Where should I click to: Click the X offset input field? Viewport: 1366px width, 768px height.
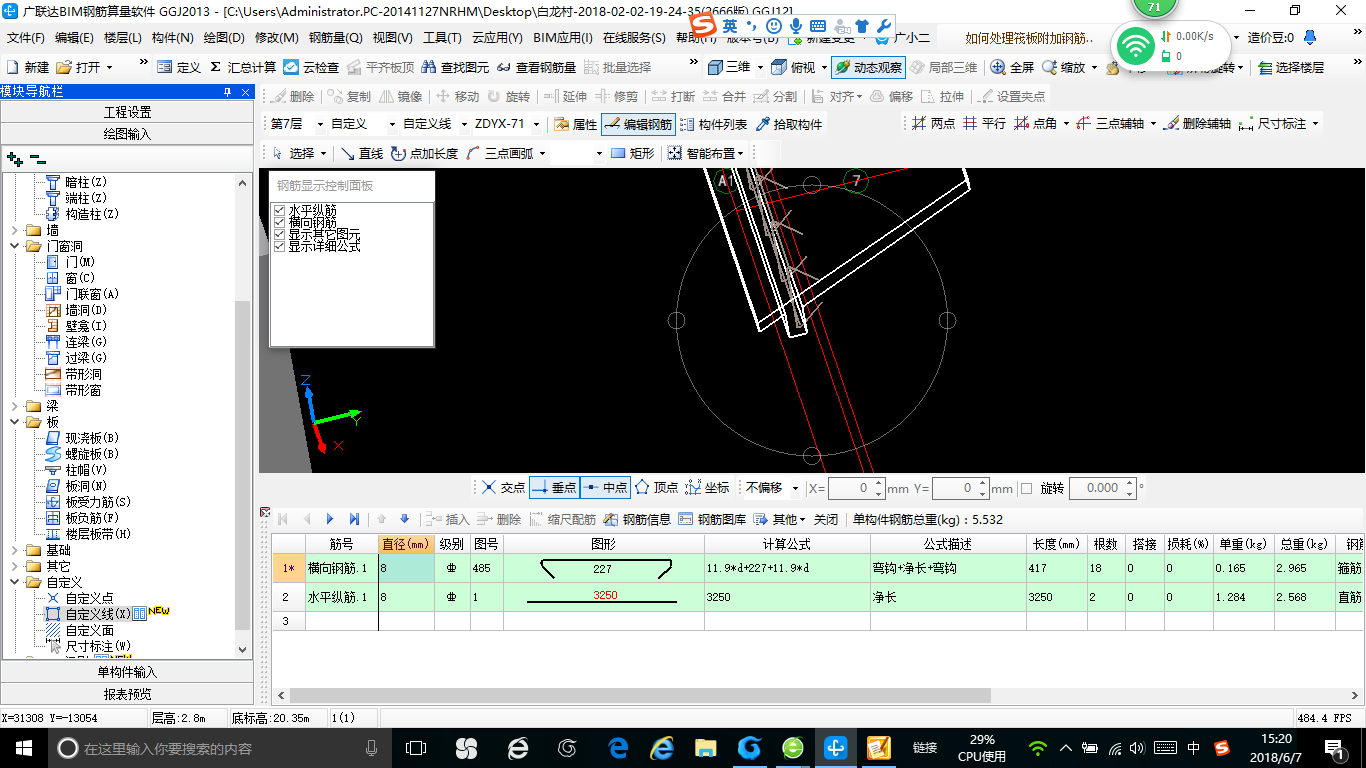(x=857, y=488)
